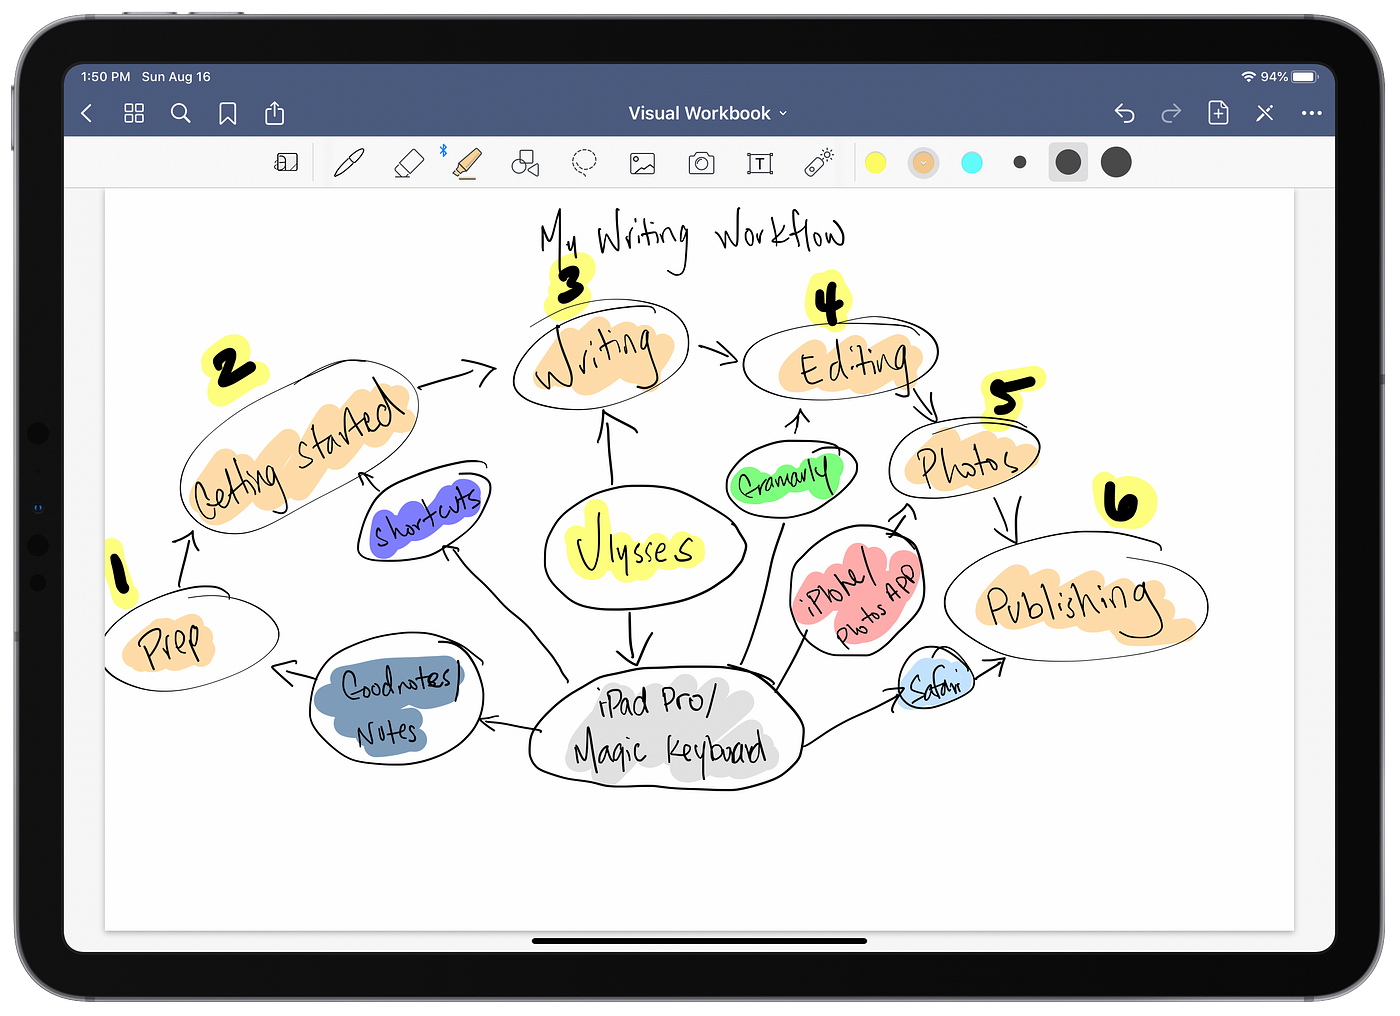
Task: Tap the 'iPad Pro / Magic Keyboard' bubble
Action: pyautogui.click(x=667, y=729)
